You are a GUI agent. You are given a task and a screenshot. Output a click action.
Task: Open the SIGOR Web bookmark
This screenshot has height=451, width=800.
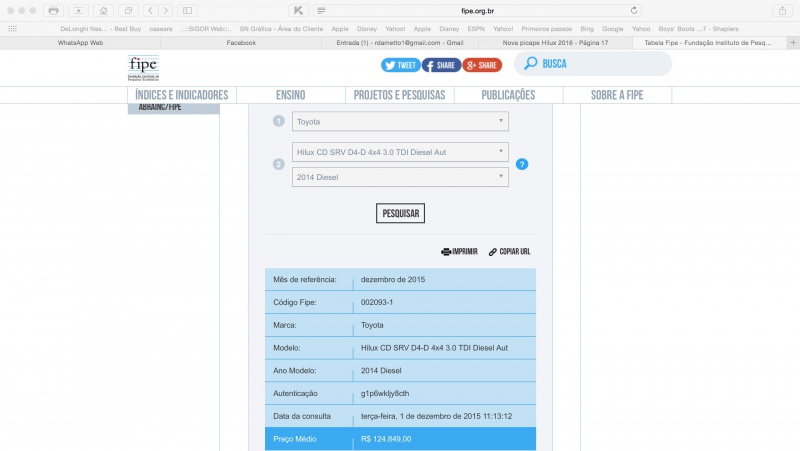tap(206, 29)
